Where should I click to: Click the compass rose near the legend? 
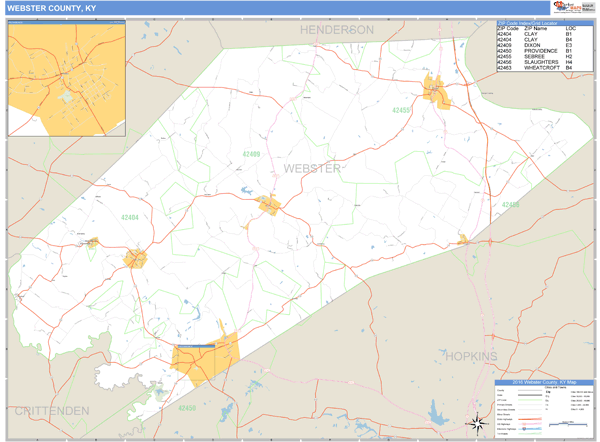click(x=477, y=424)
